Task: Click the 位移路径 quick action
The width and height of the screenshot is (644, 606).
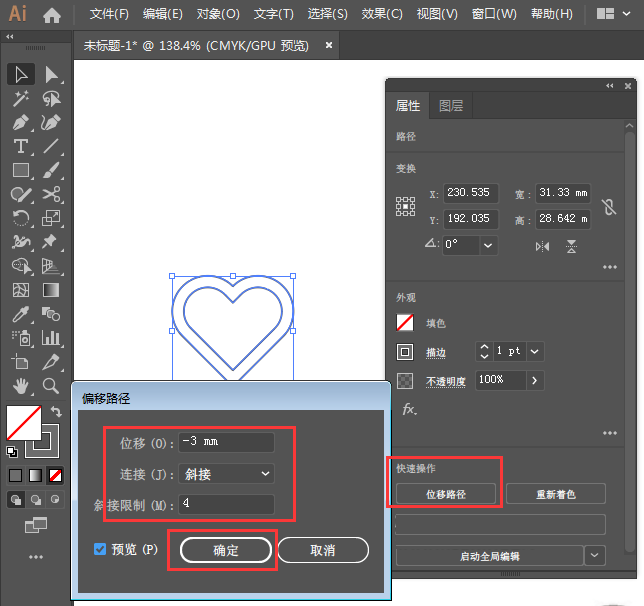Action: tap(446, 494)
